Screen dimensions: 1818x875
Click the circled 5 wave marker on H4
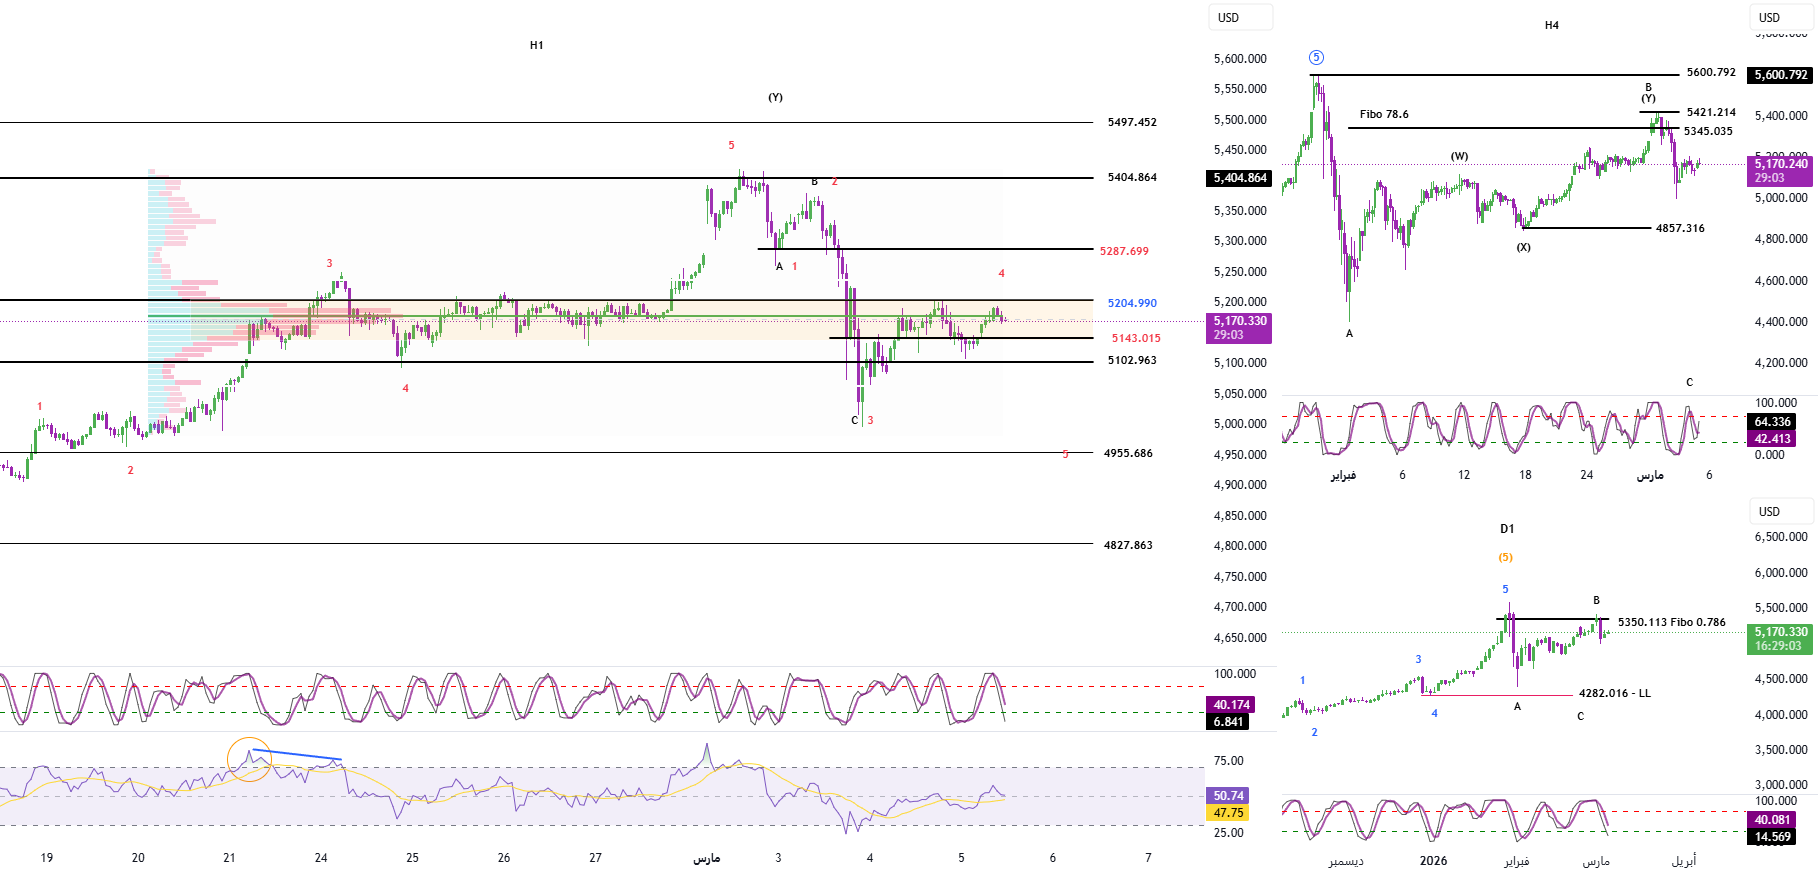tap(1316, 58)
